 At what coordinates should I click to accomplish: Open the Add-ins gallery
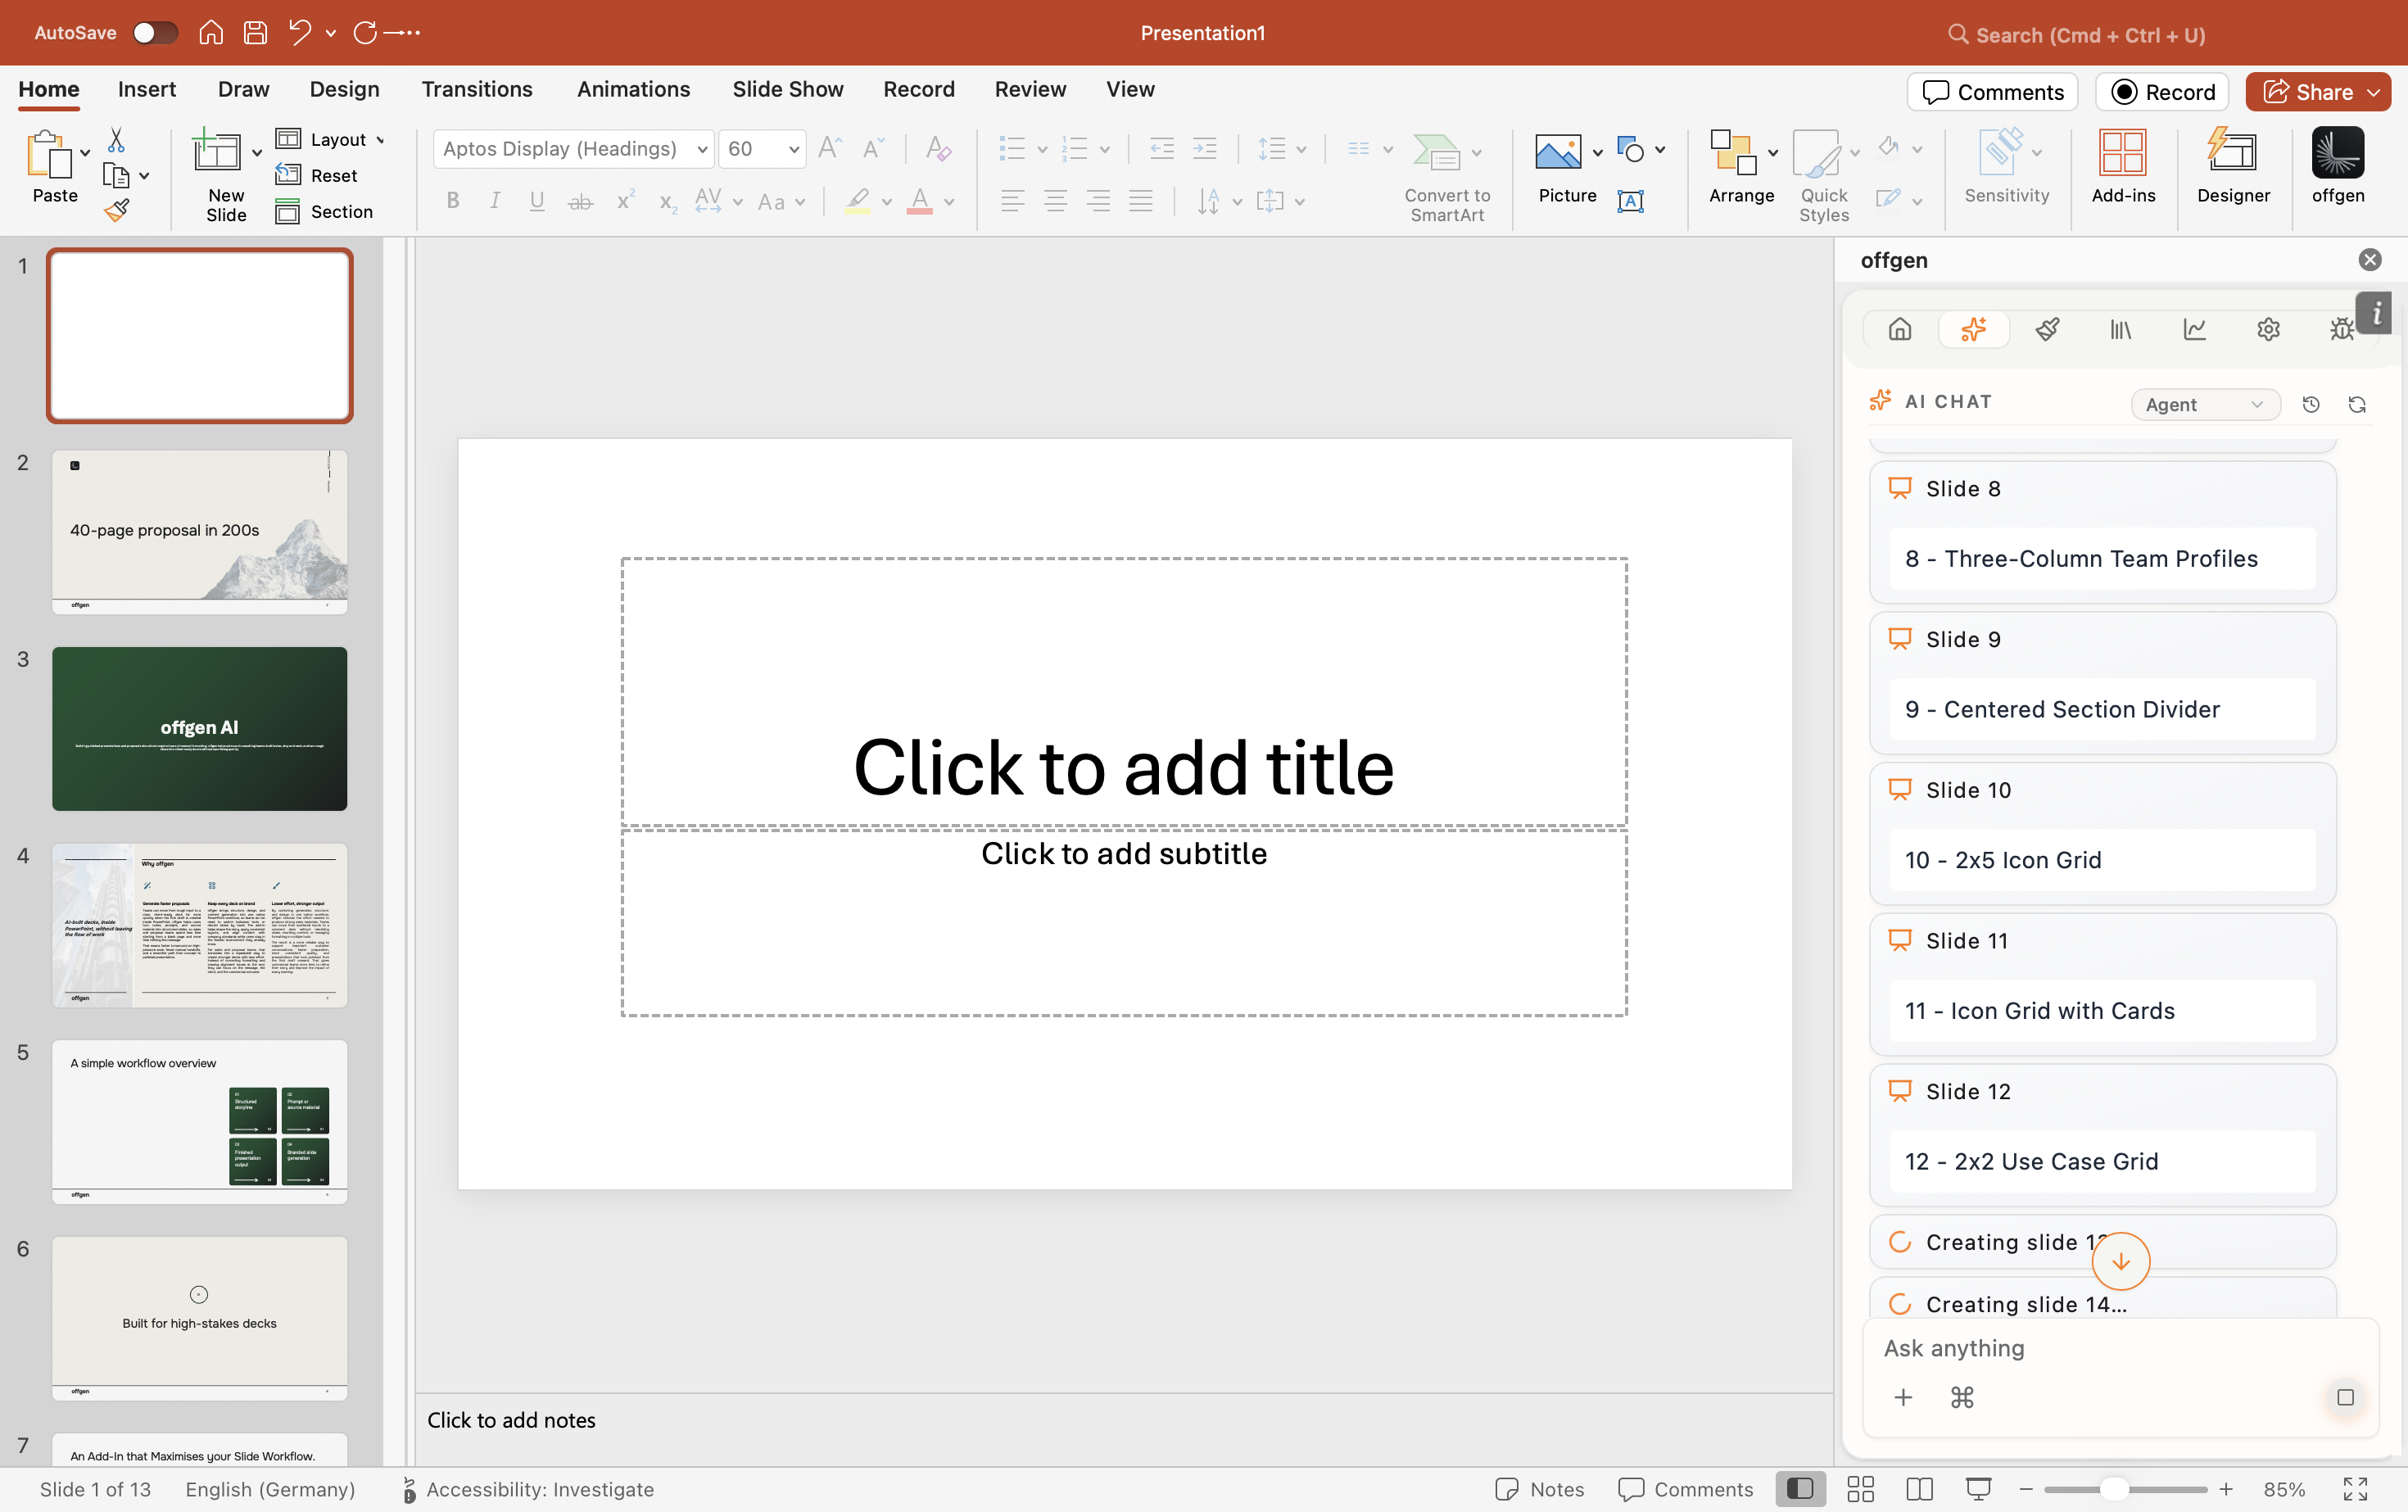pos(2123,167)
